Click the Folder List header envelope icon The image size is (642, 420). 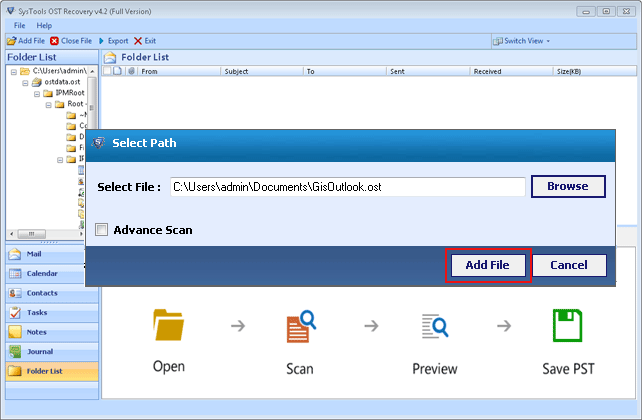coord(110,57)
